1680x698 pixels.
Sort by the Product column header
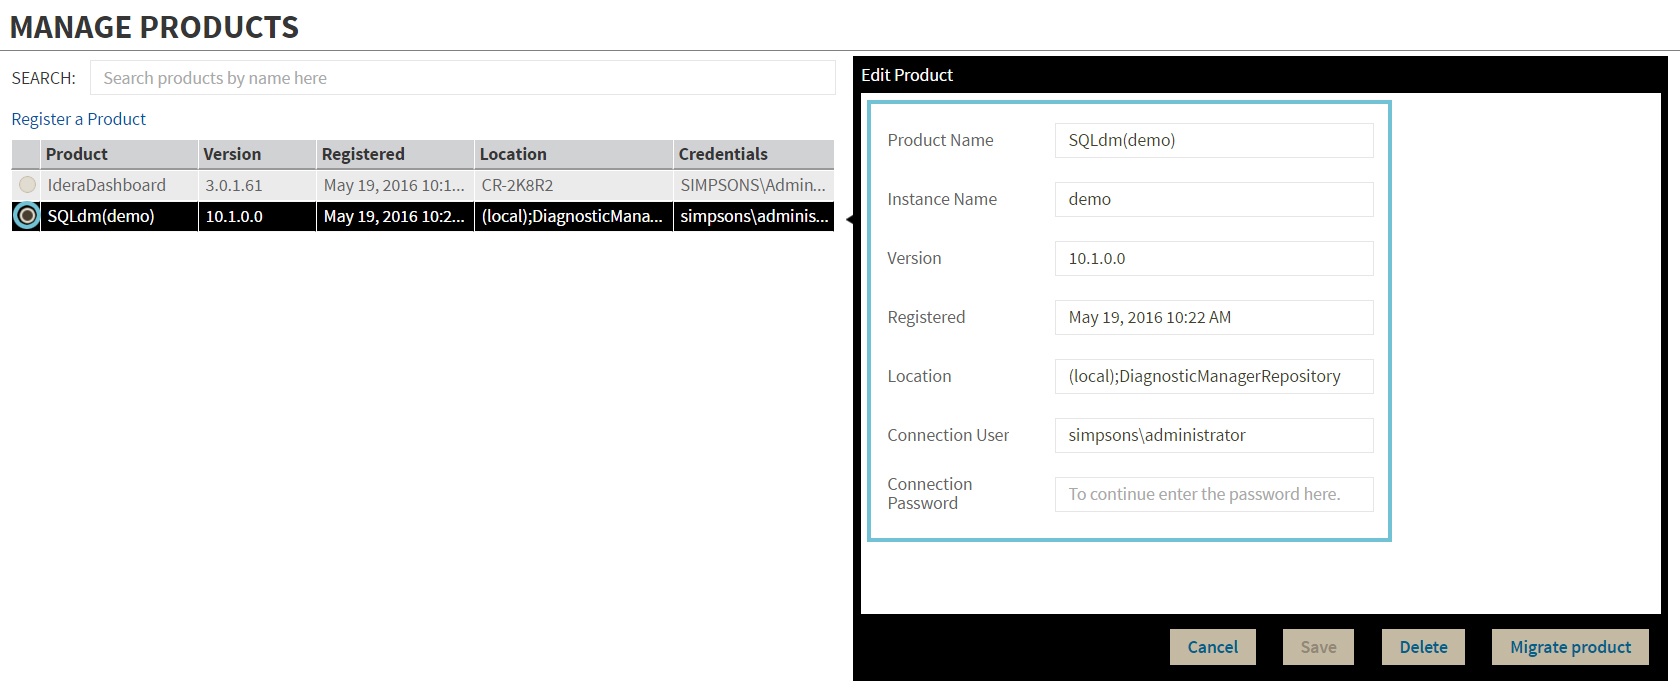point(77,154)
